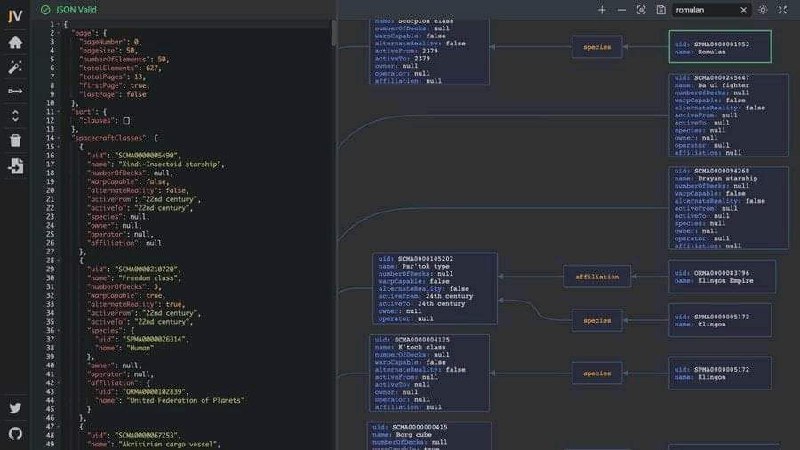
Task: Select the Klingon Empire node
Action: [722, 277]
